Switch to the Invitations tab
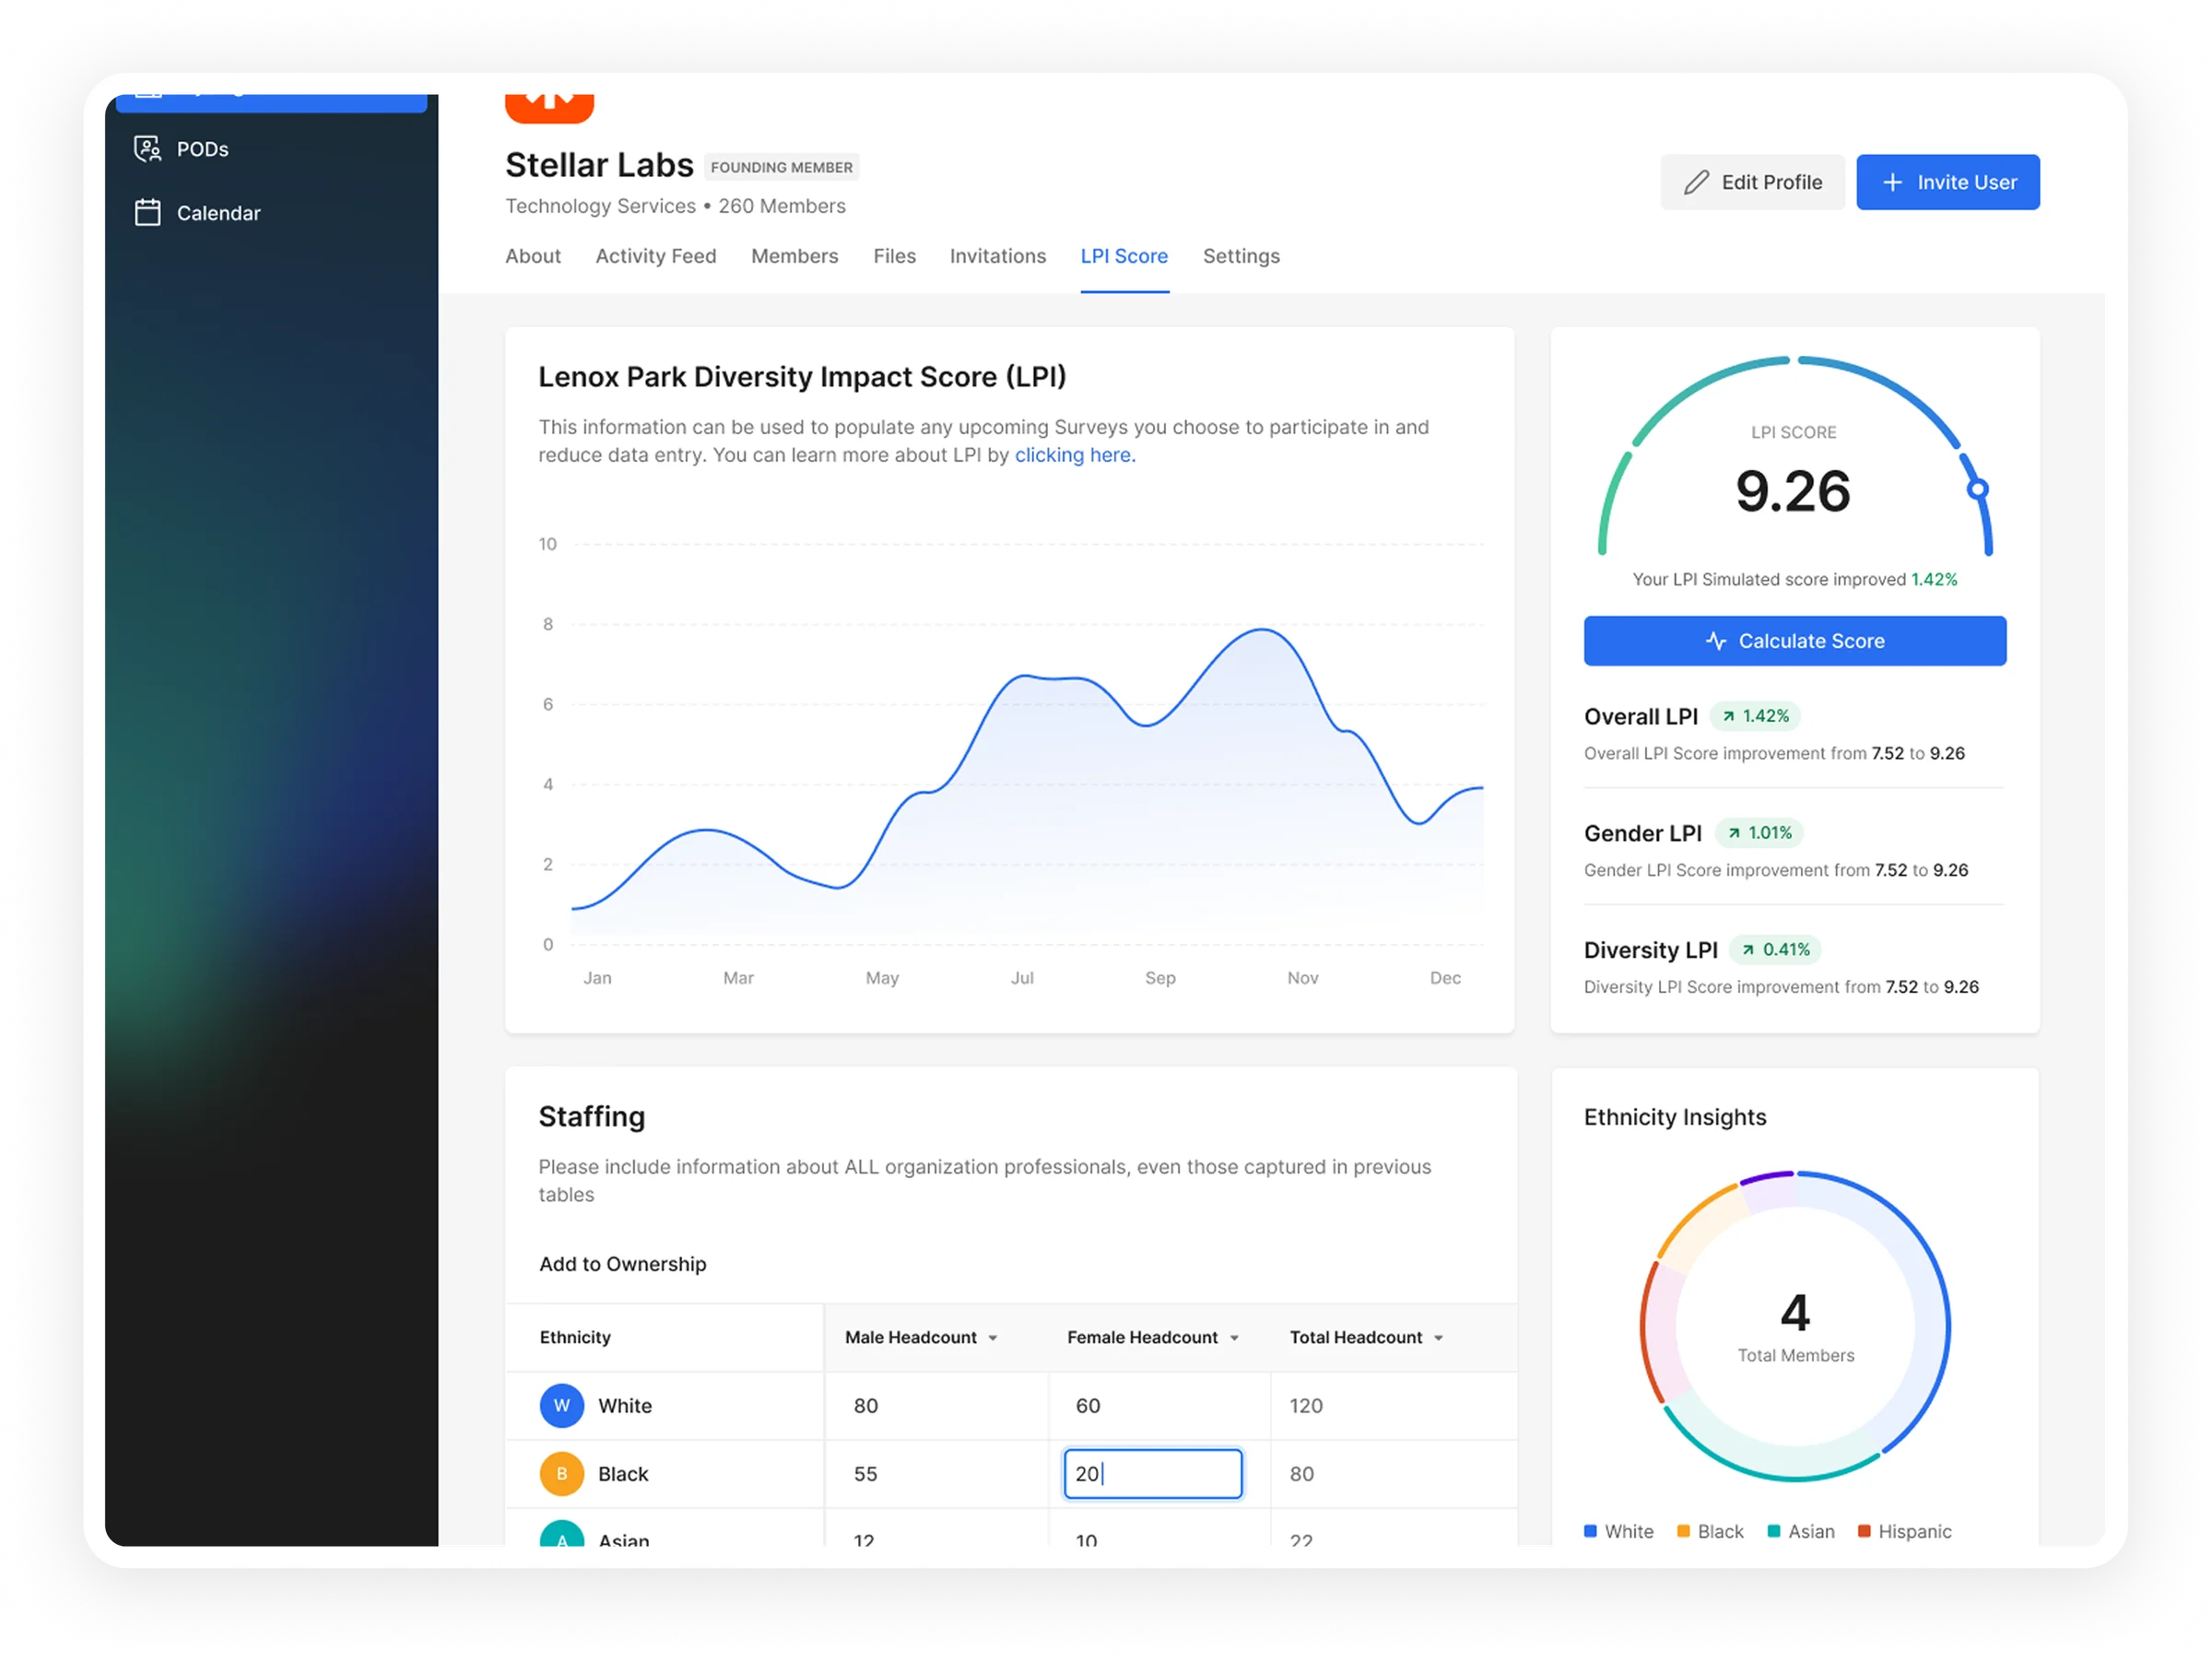This screenshot has height=1663, width=2212. (998, 256)
